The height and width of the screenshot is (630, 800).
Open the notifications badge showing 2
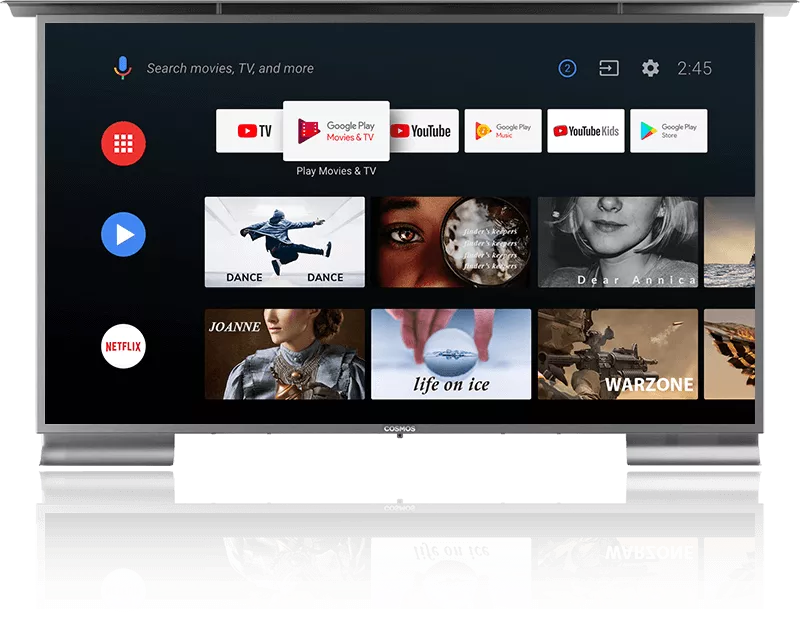tap(567, 68)
